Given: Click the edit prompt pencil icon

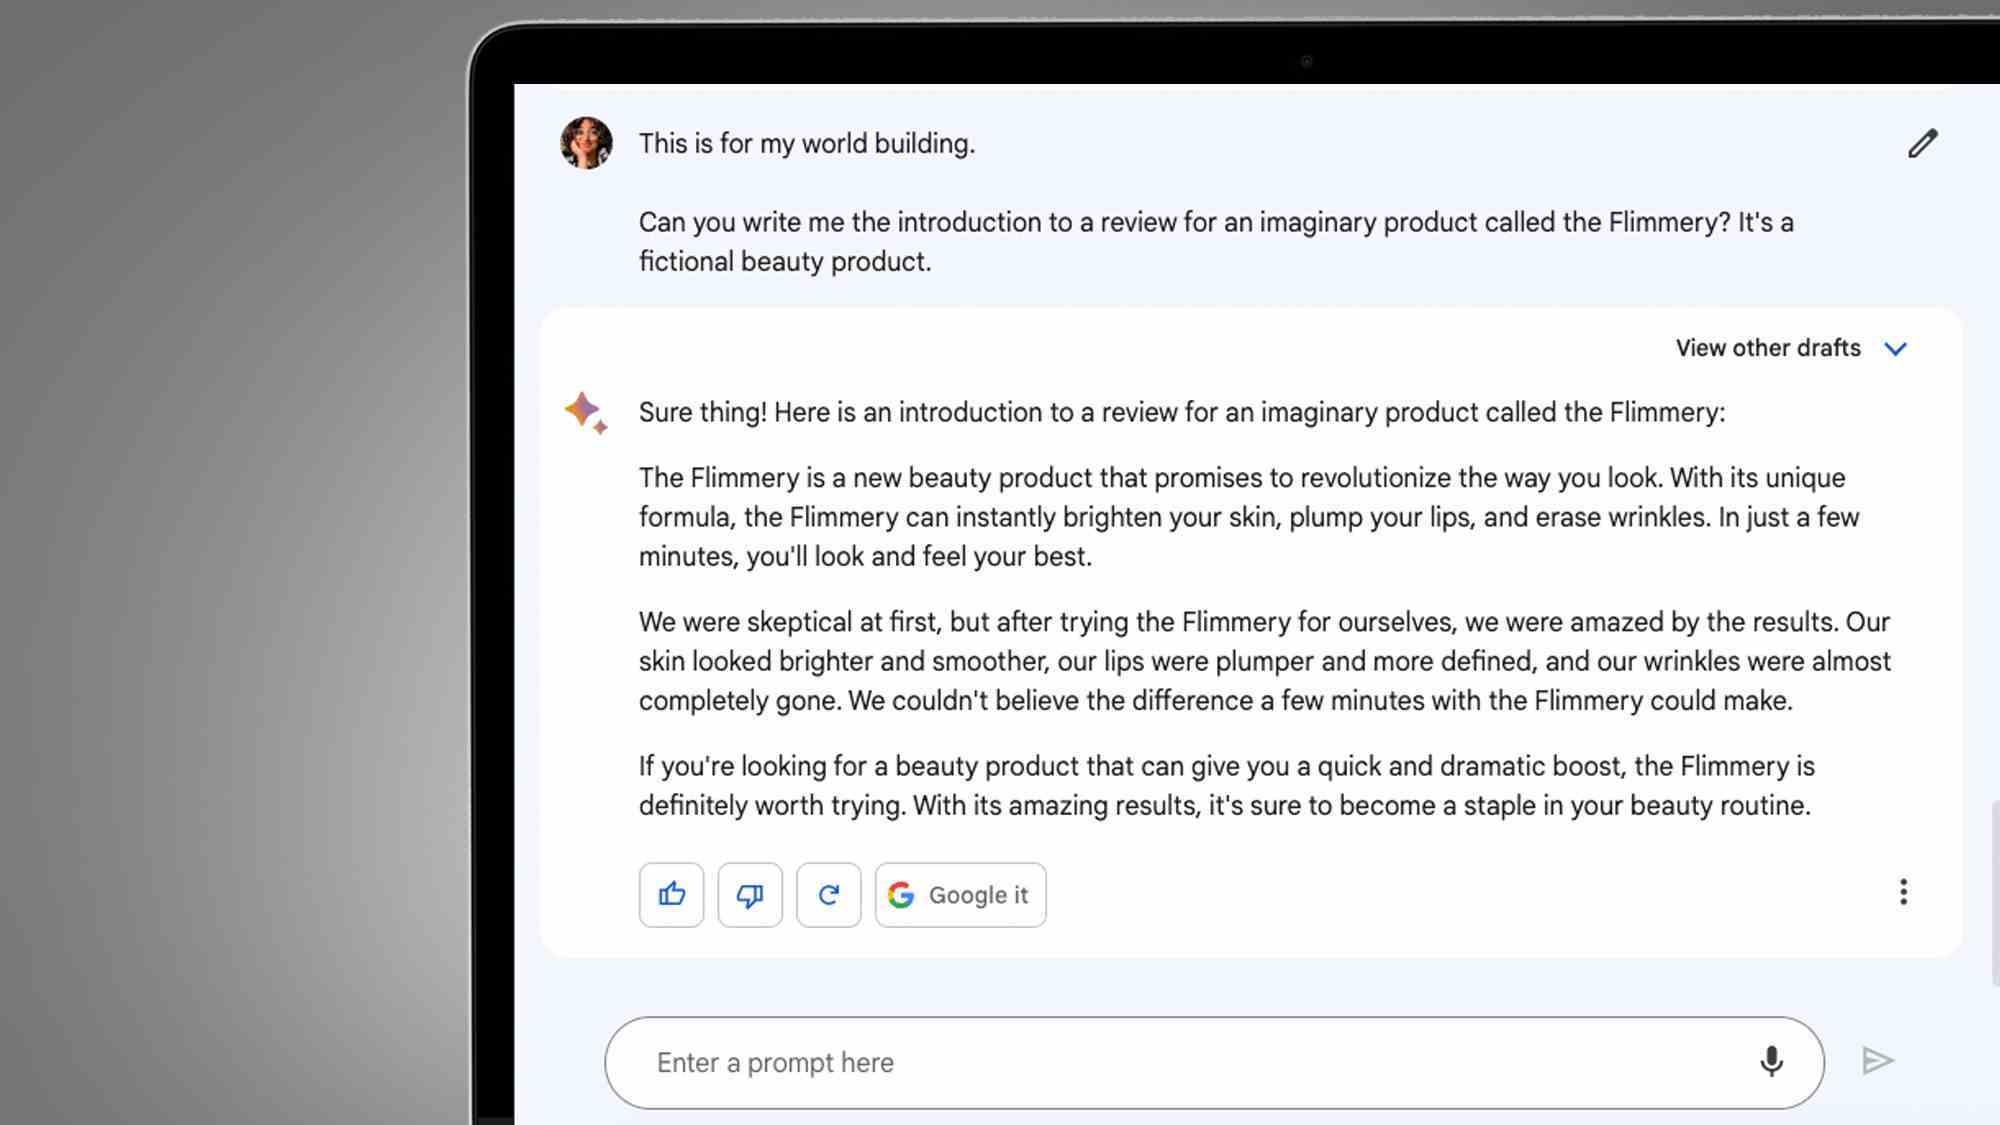Looking at the screenshot, I should click(x=1920, y=143).
